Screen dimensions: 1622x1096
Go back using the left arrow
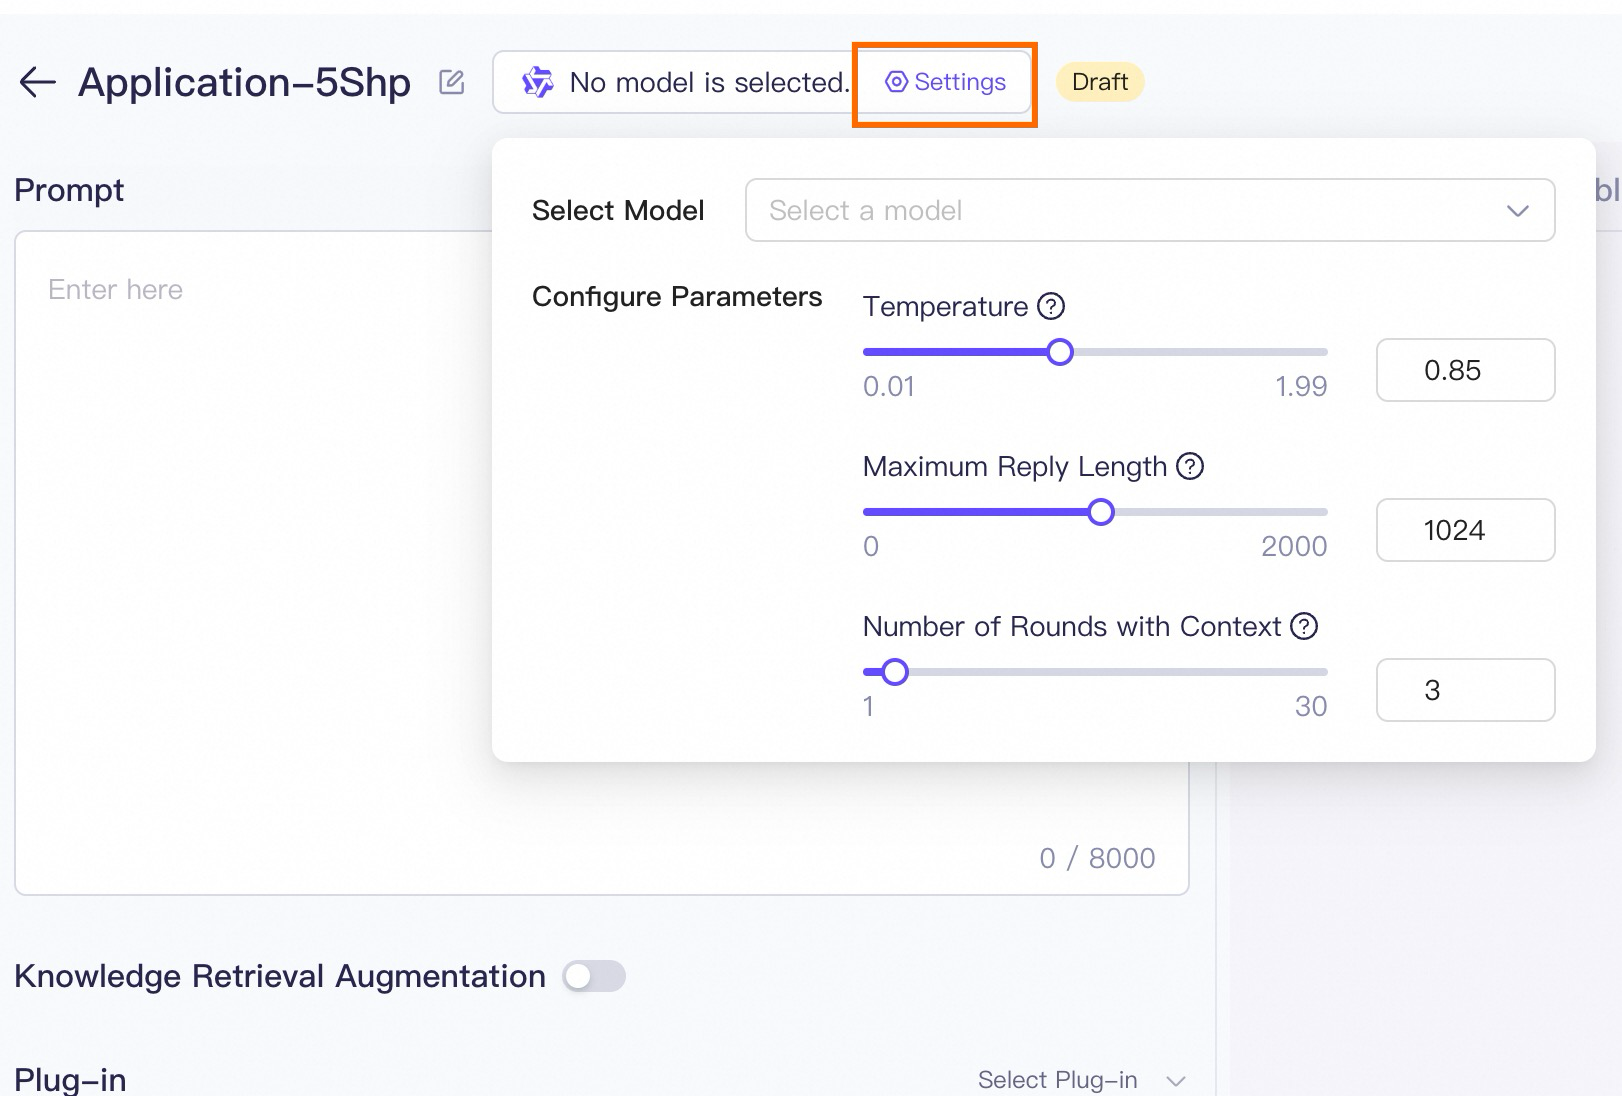point(37,82)
